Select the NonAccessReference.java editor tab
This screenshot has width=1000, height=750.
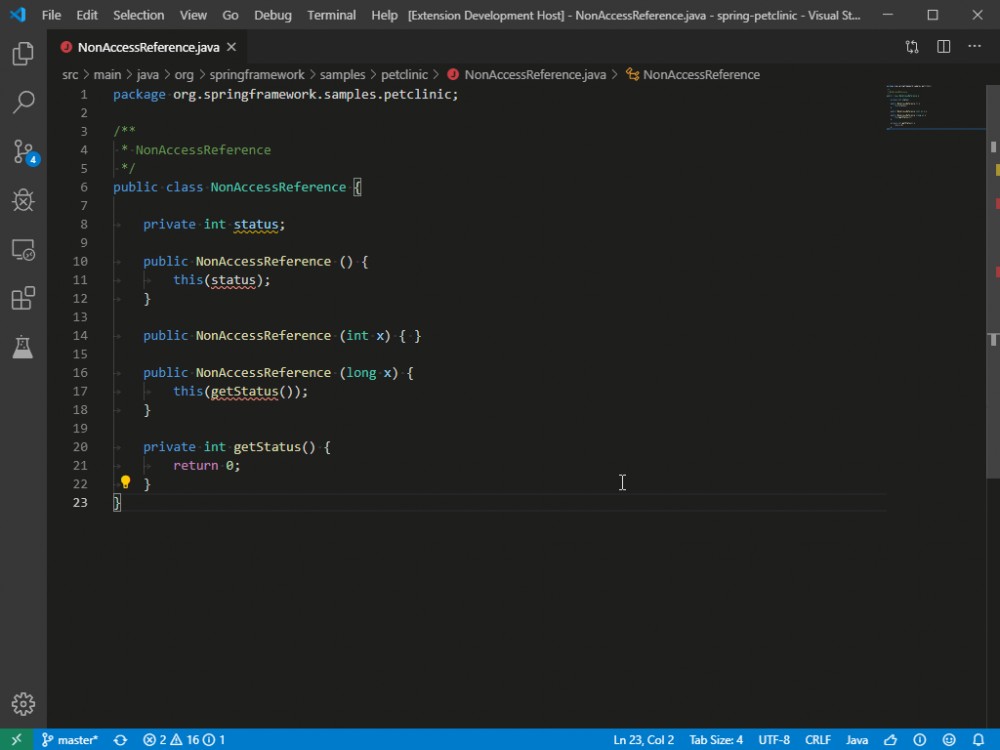click(x=147, y=46)
